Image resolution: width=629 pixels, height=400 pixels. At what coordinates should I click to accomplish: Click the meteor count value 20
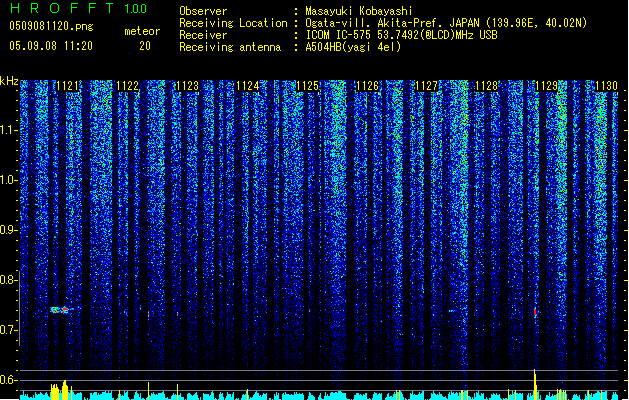point(145,46)
